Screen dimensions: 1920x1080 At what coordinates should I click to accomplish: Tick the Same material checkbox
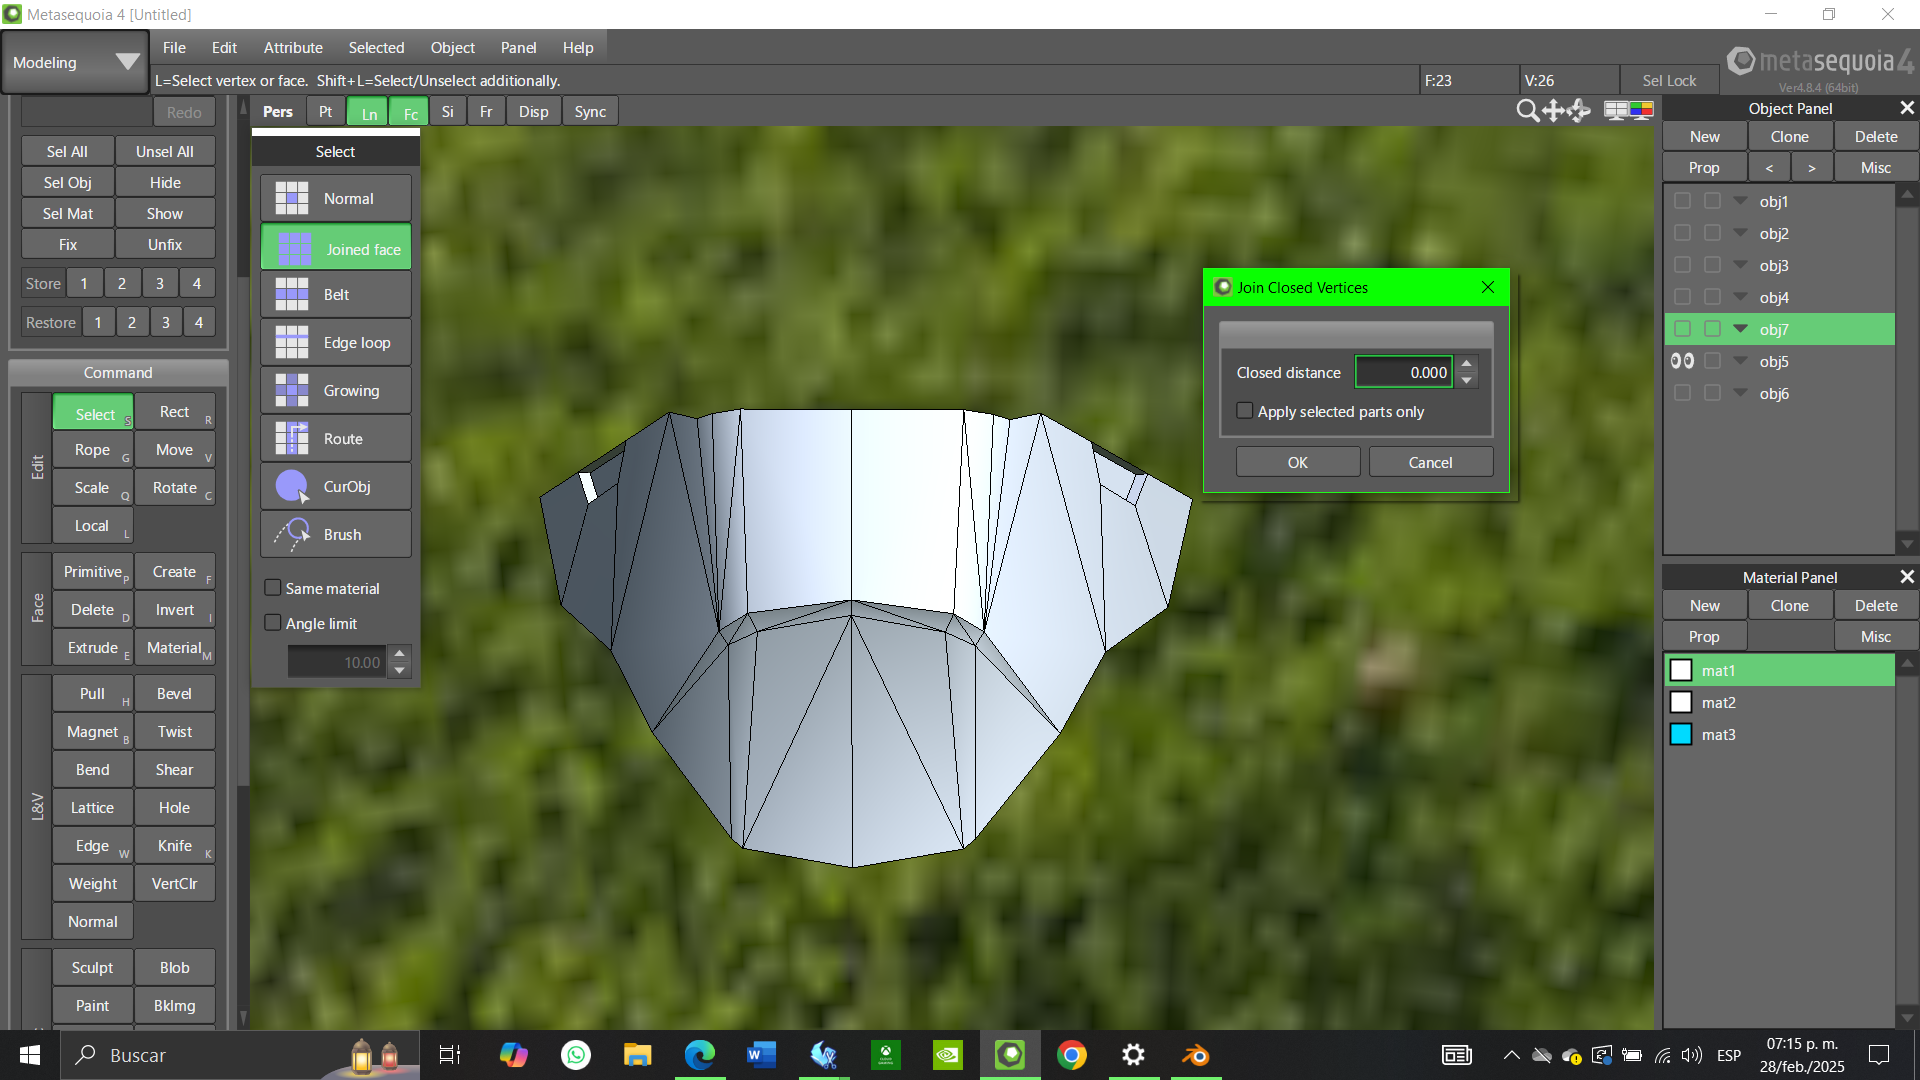(x=272, y=588)
